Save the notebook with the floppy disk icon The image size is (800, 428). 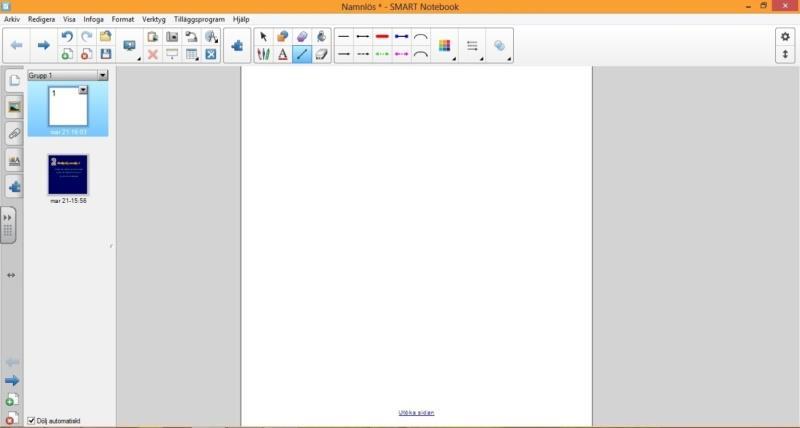[x=106, y=54]
